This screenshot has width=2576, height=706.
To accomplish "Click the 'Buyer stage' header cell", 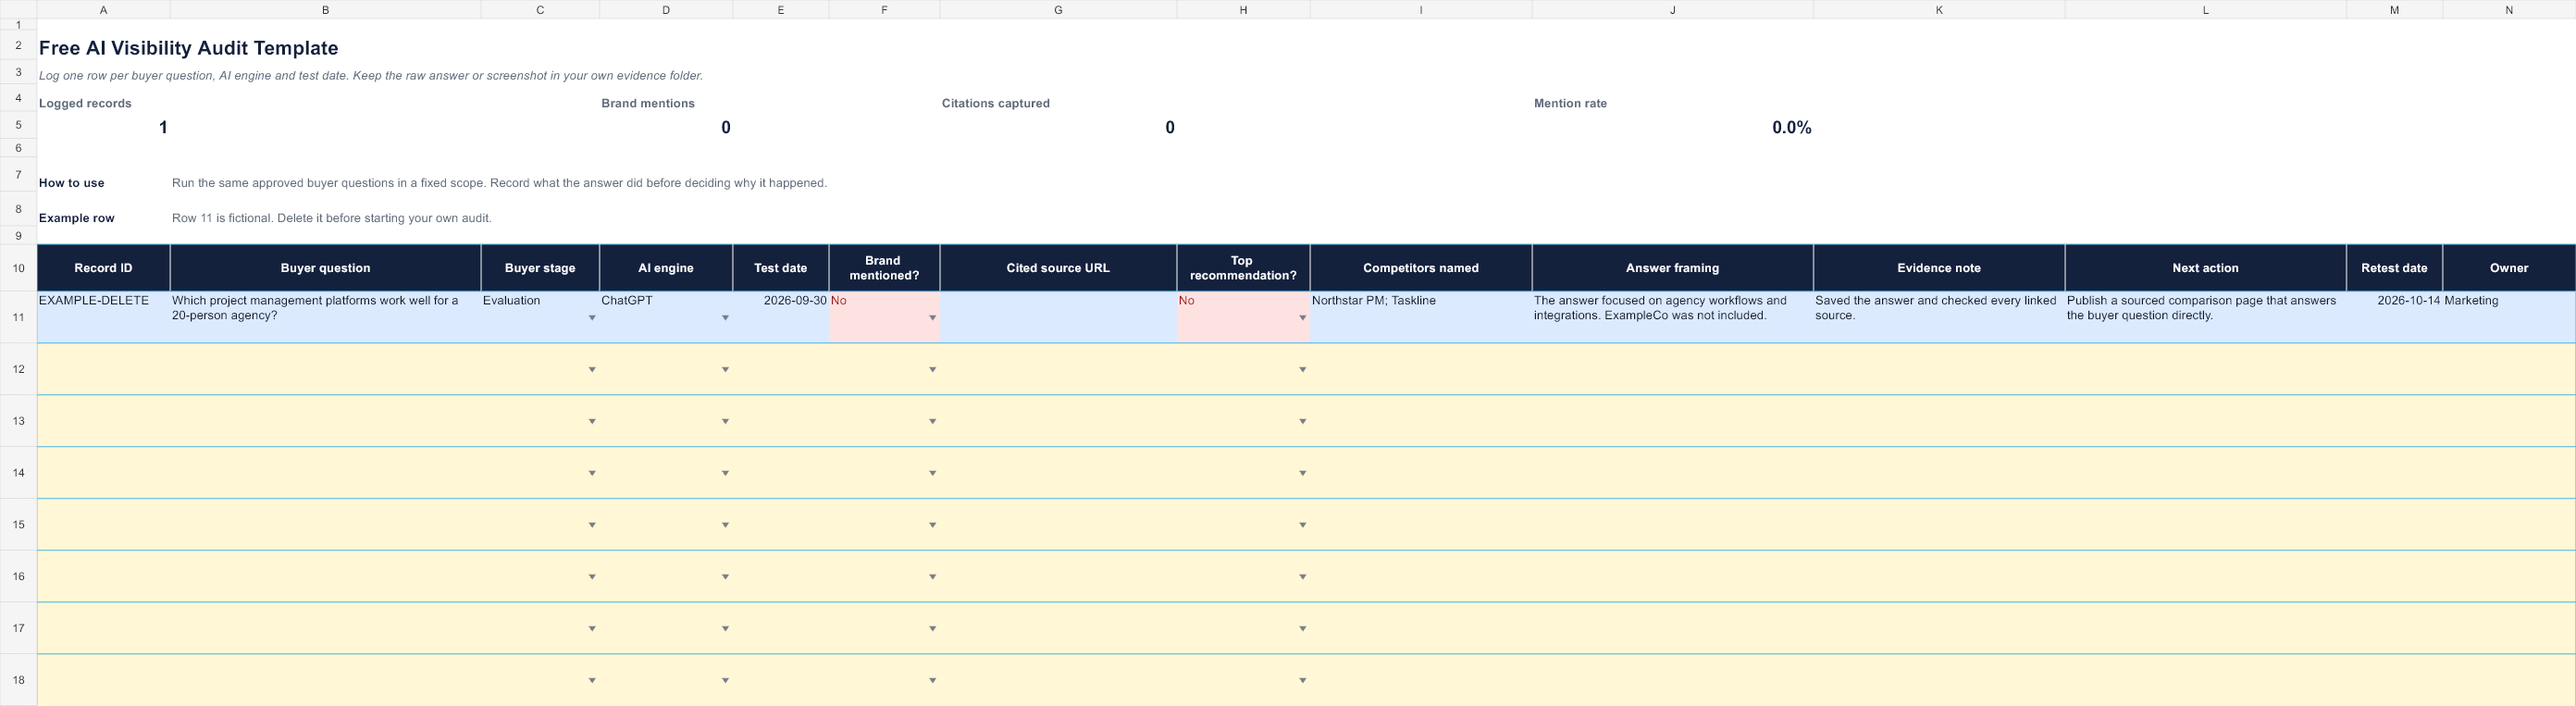I will 540,268.
